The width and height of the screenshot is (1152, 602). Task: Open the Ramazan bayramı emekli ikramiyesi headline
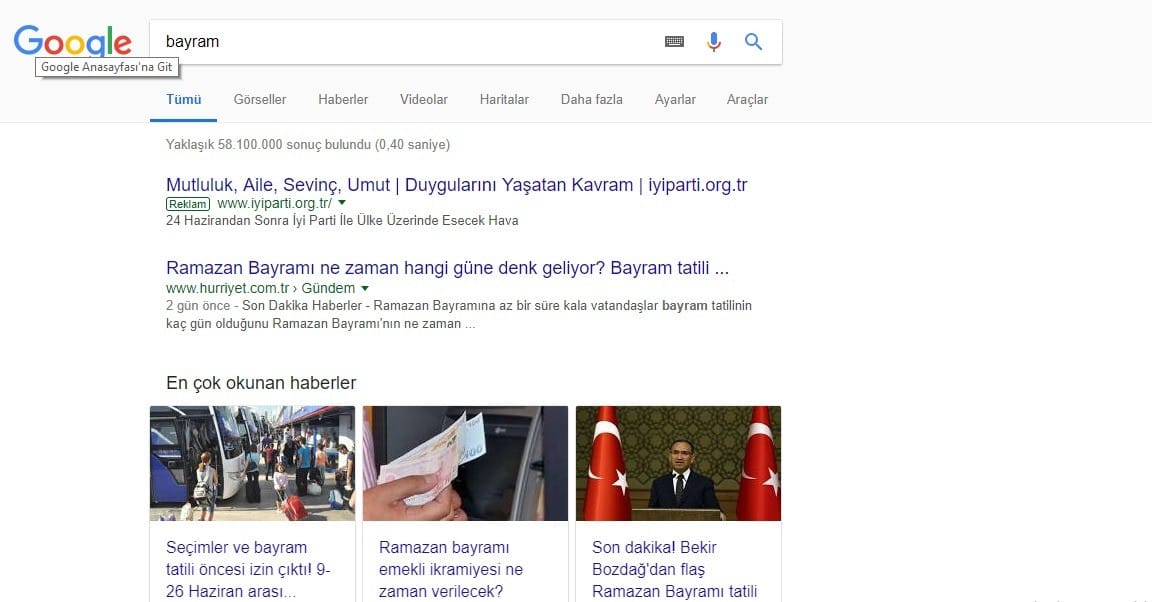(451, 569)
